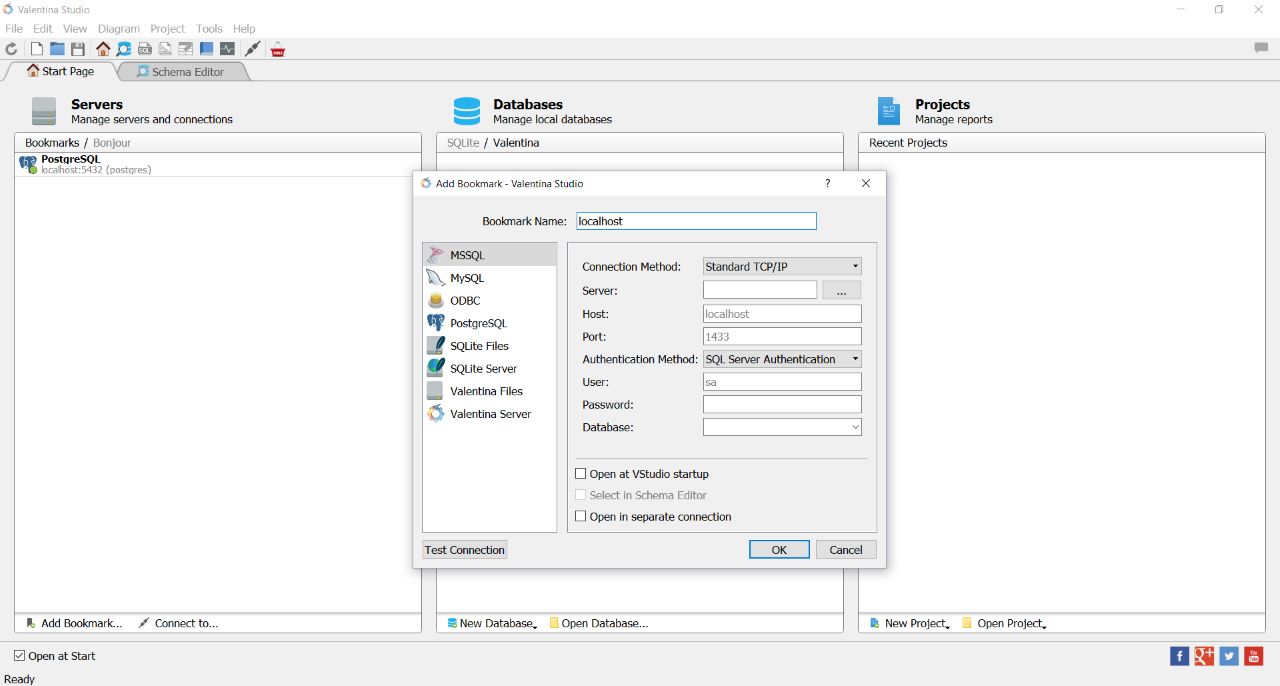Check Open in separate connection
1280x686 pixels.
click(x=581, y=517)
